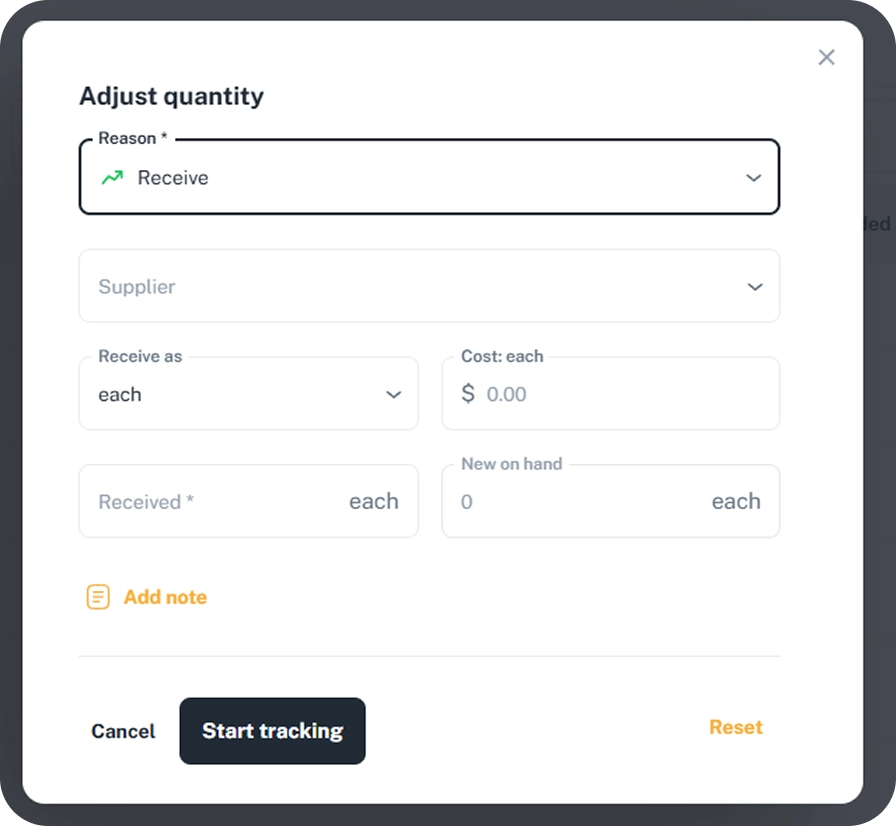The image size is (896, 826).
Task: Choose a supplier in the Supplier field
Action: coord(400,287)
